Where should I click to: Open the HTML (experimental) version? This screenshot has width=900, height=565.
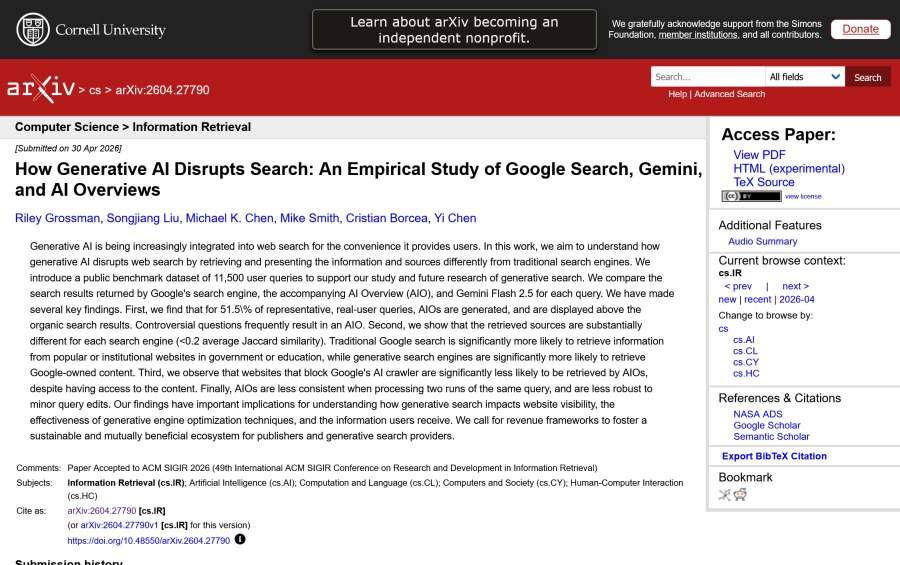tap(789, 169)
